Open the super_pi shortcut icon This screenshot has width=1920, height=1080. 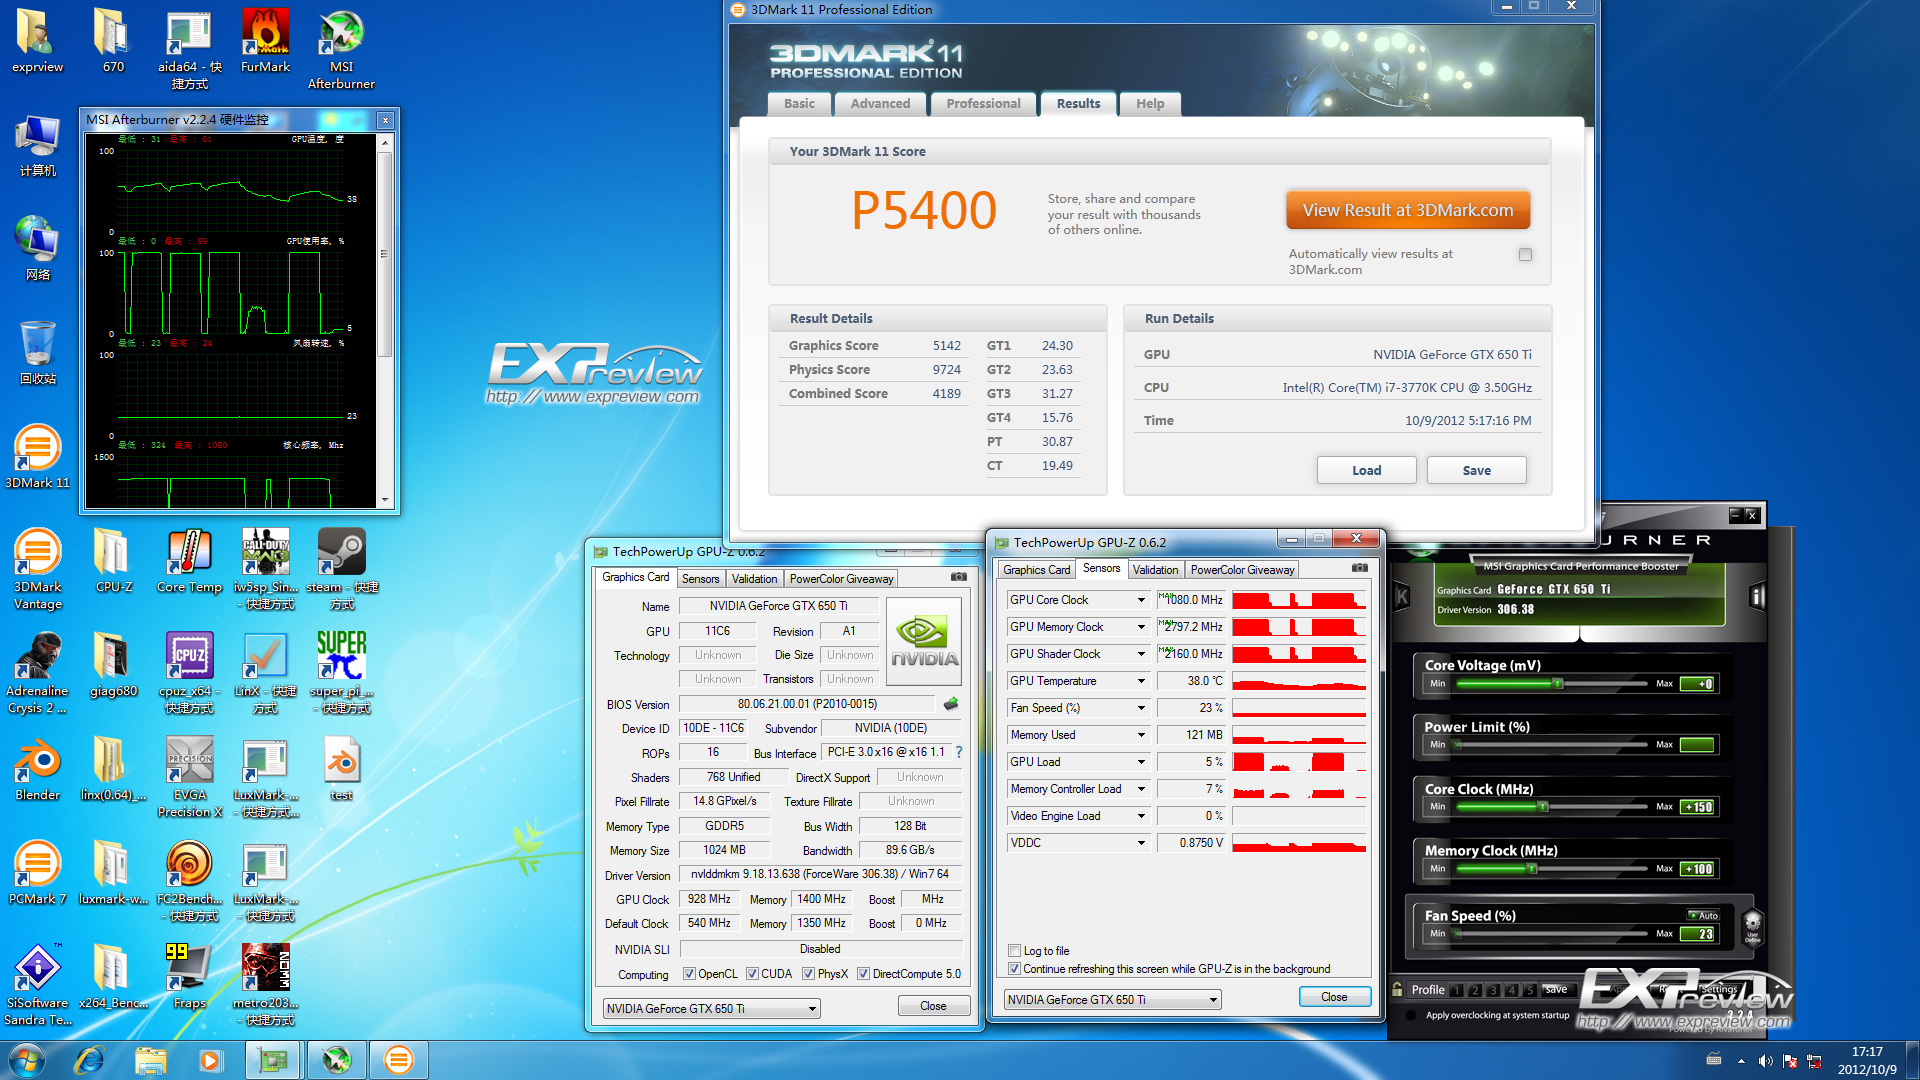coord(341,673)
